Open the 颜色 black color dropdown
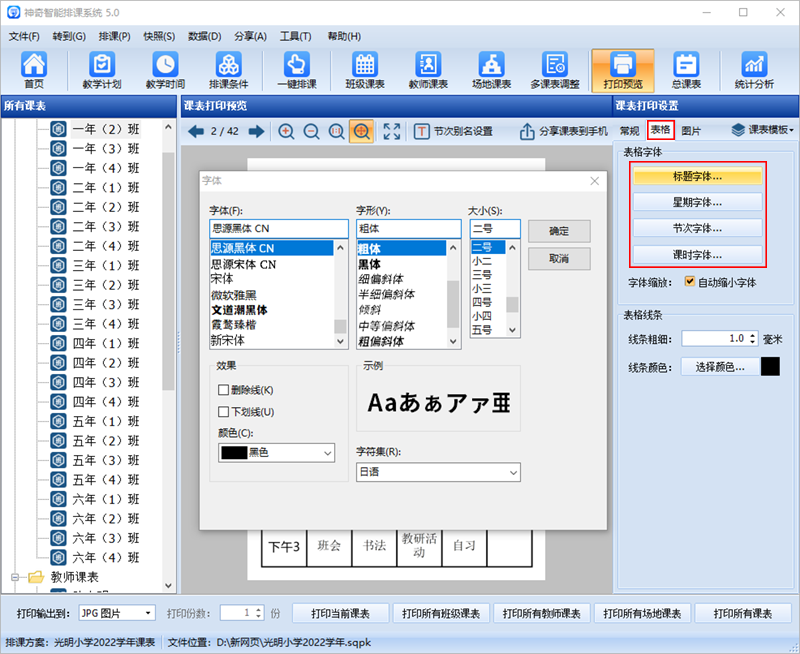The image size is (800, 654). [277, 452]
